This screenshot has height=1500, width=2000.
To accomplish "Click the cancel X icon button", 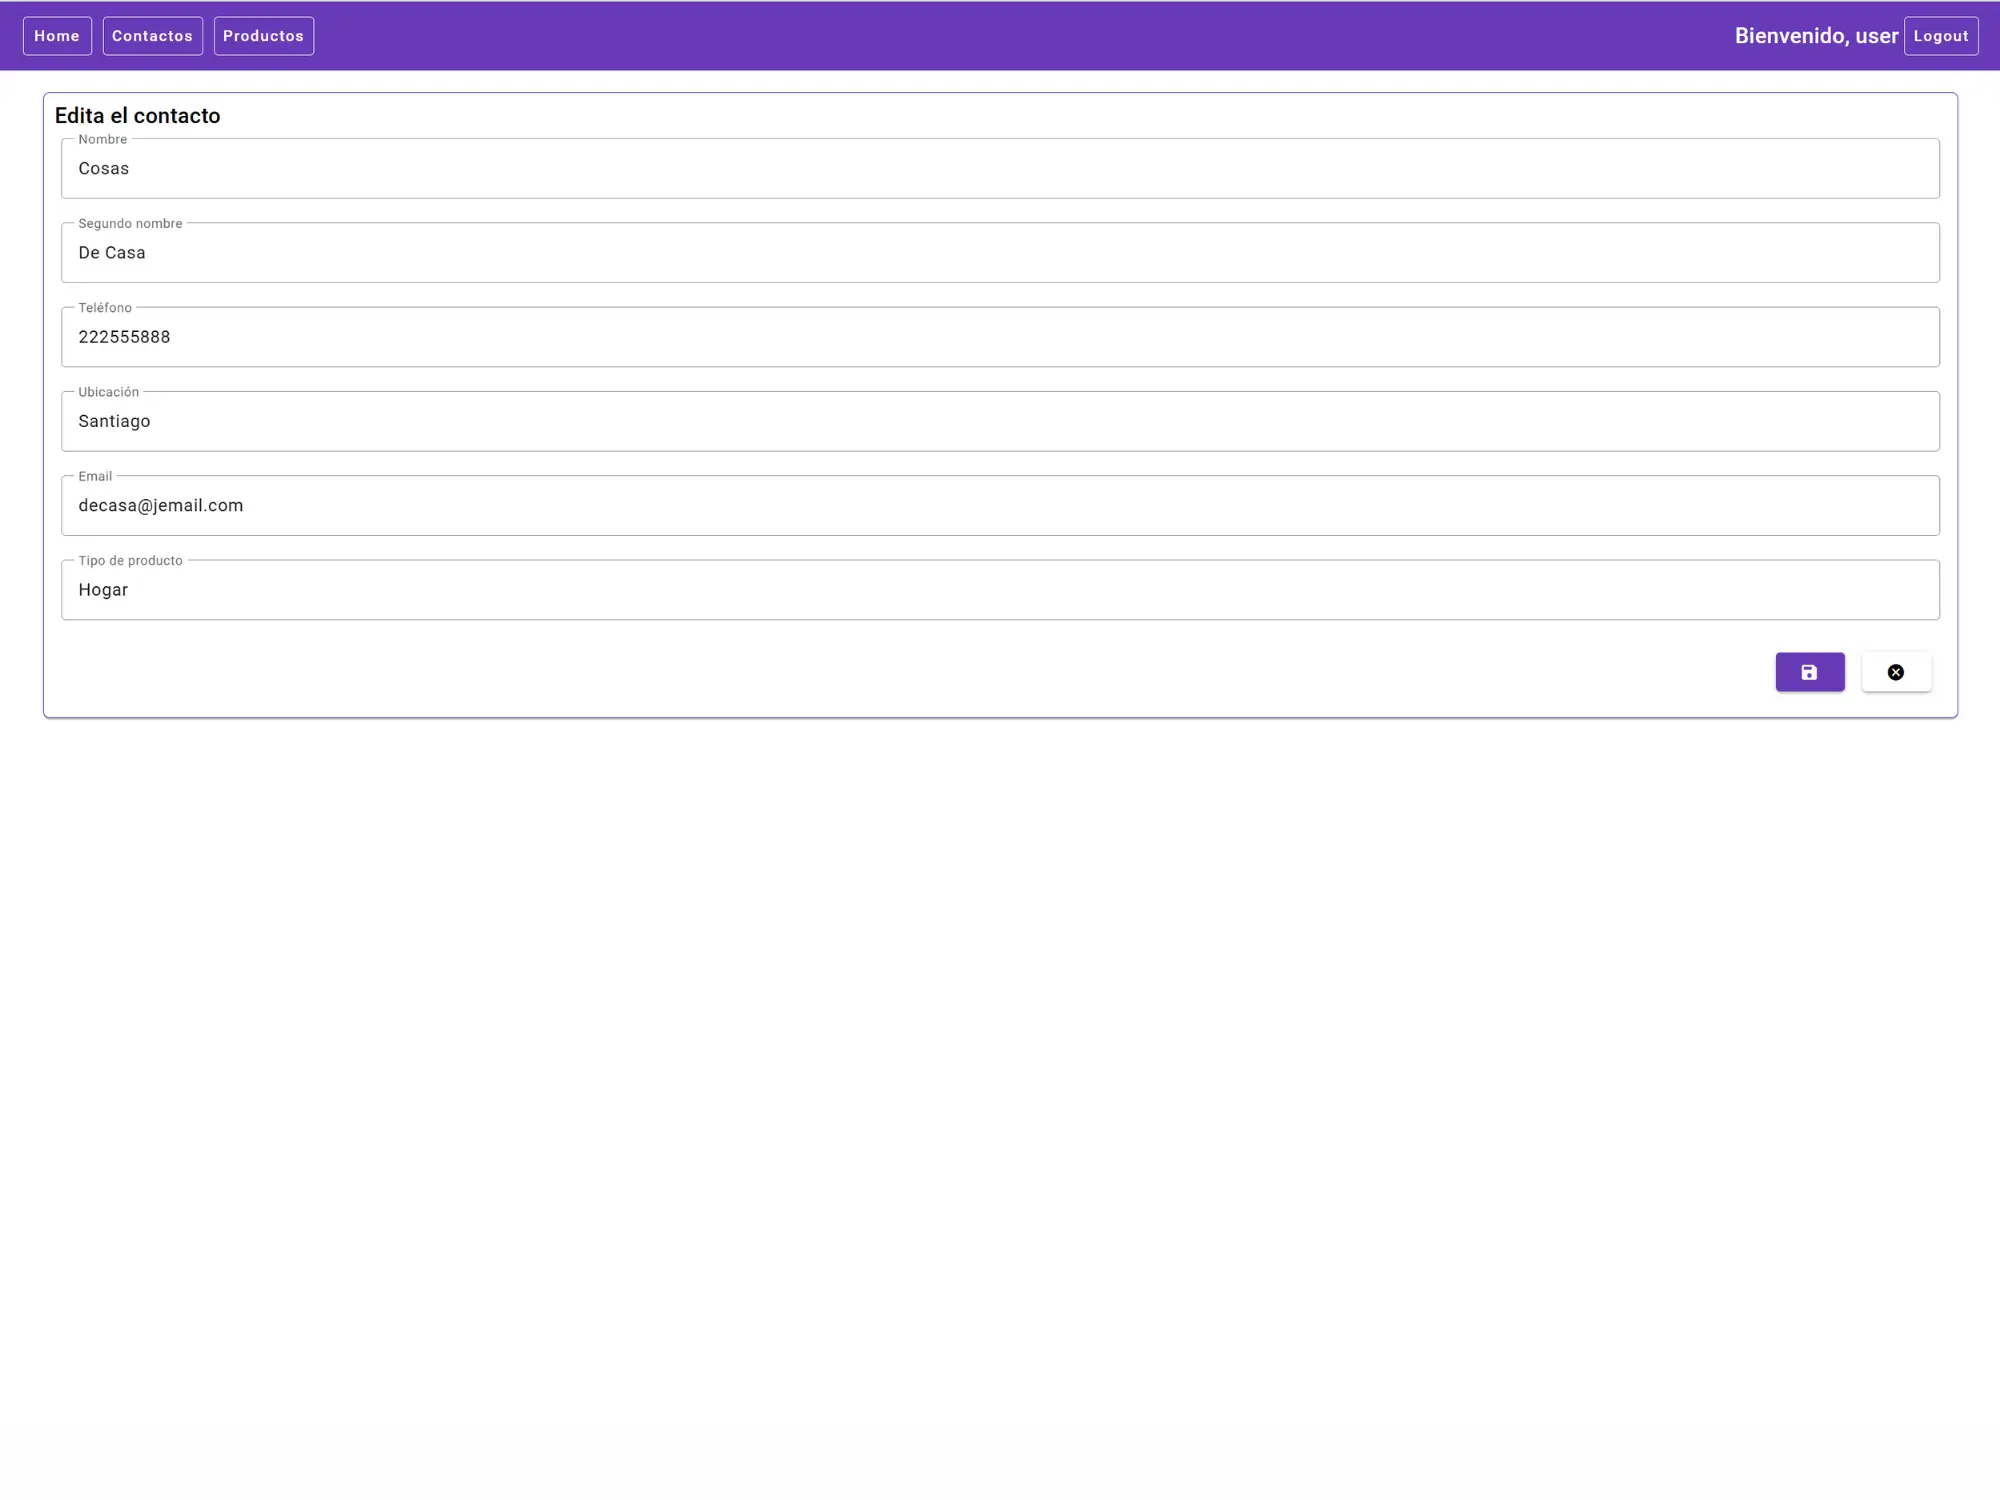I will coord(1895,672).
